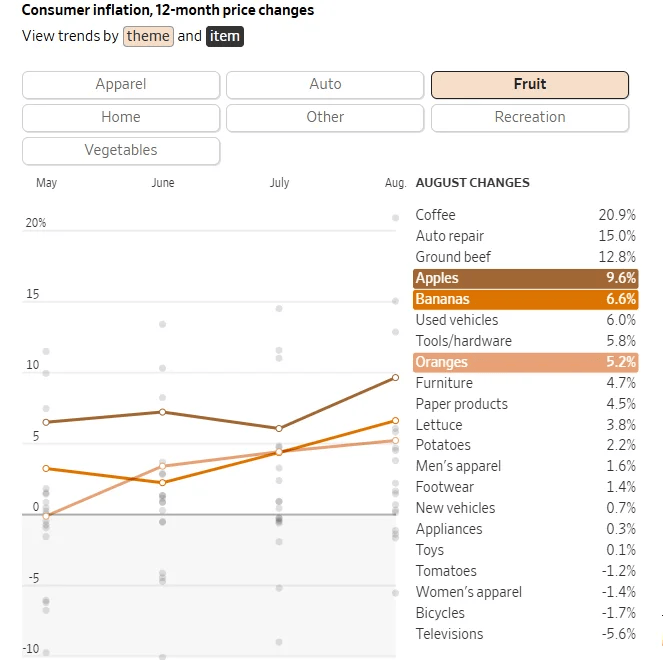Click the Apples August data point

(x=396, y=377)
